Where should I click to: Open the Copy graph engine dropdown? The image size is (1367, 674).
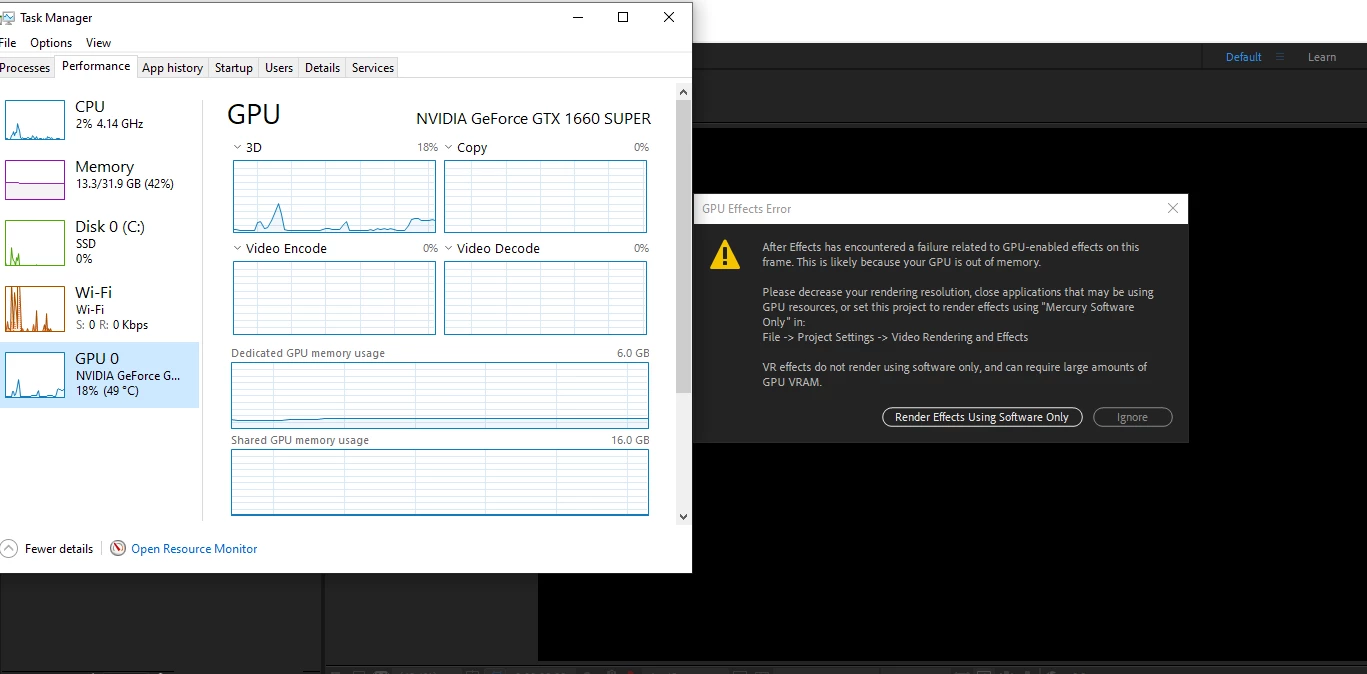pos(449,147)
